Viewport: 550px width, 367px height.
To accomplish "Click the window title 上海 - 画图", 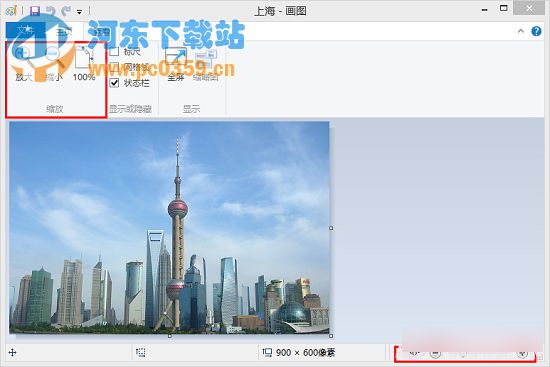I will point(280,11).
